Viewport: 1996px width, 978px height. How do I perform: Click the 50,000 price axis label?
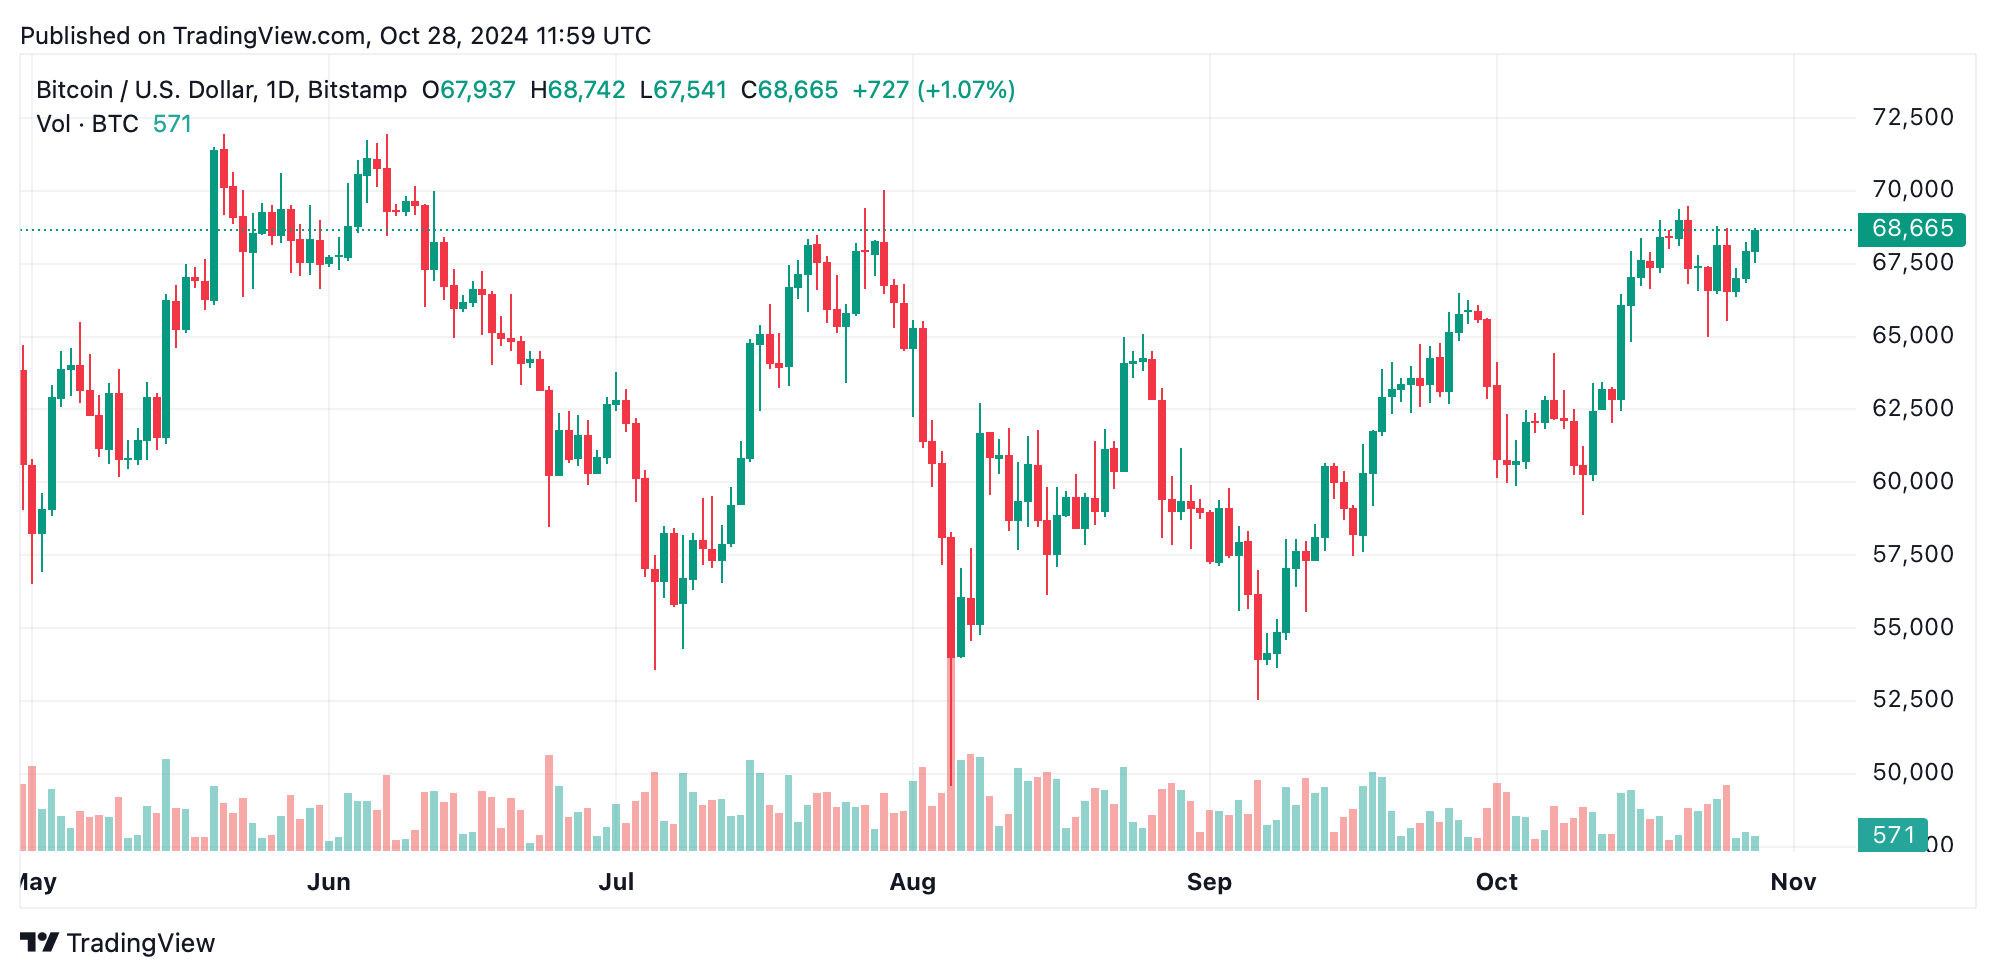coord(1912,772)
